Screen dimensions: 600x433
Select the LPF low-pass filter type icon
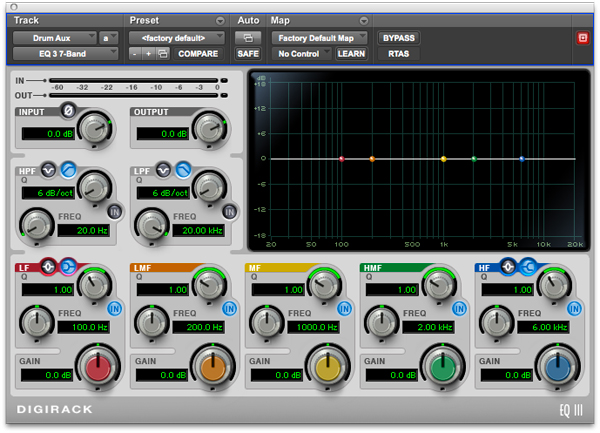pos(183,170)
